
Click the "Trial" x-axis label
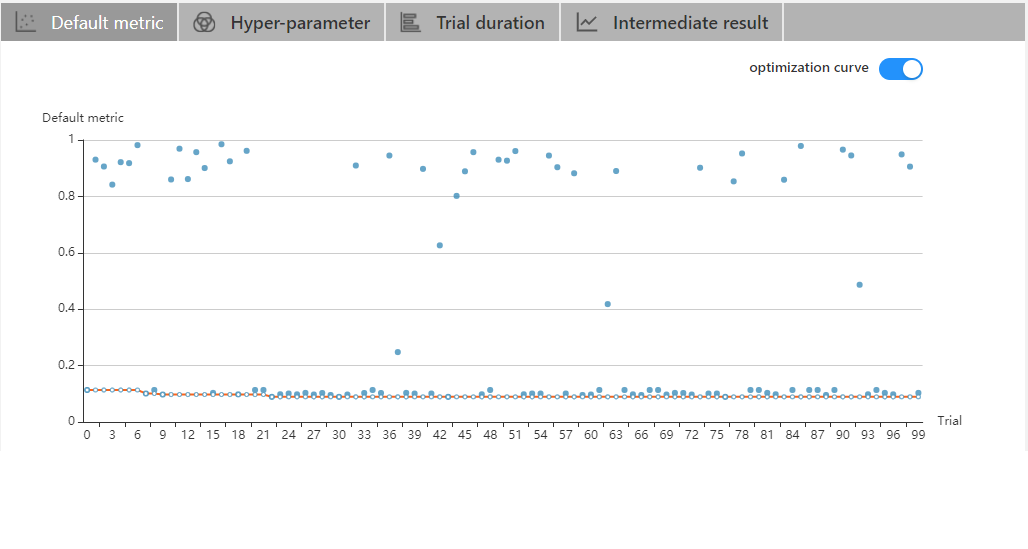pos(949,421)
